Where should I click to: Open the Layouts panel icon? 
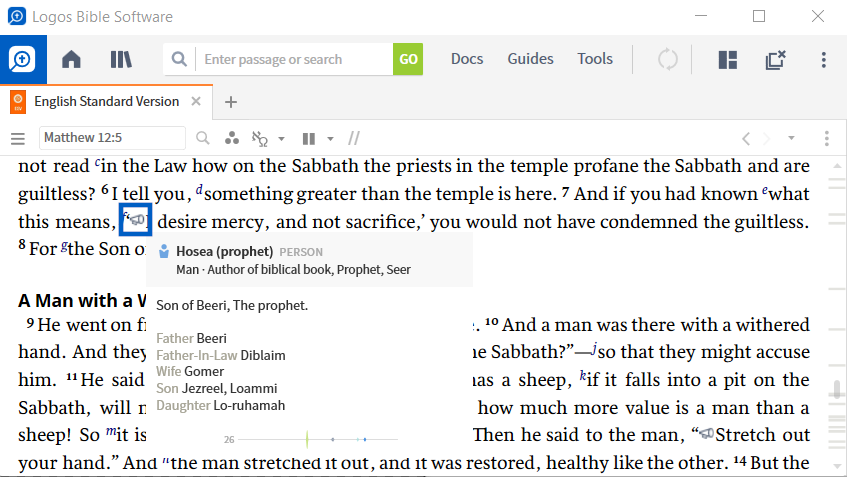(728, 59)
